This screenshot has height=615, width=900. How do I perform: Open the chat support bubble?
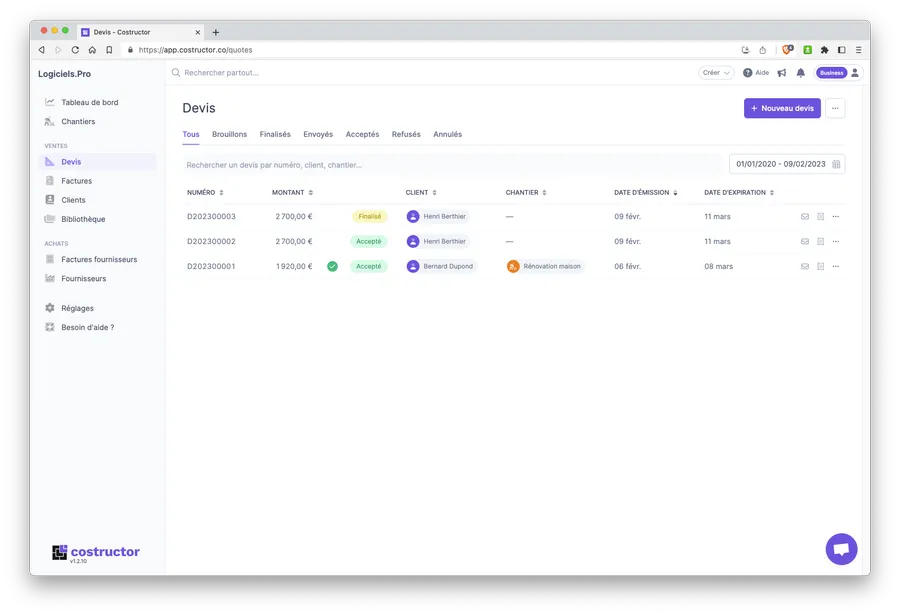tap(841, 549)
